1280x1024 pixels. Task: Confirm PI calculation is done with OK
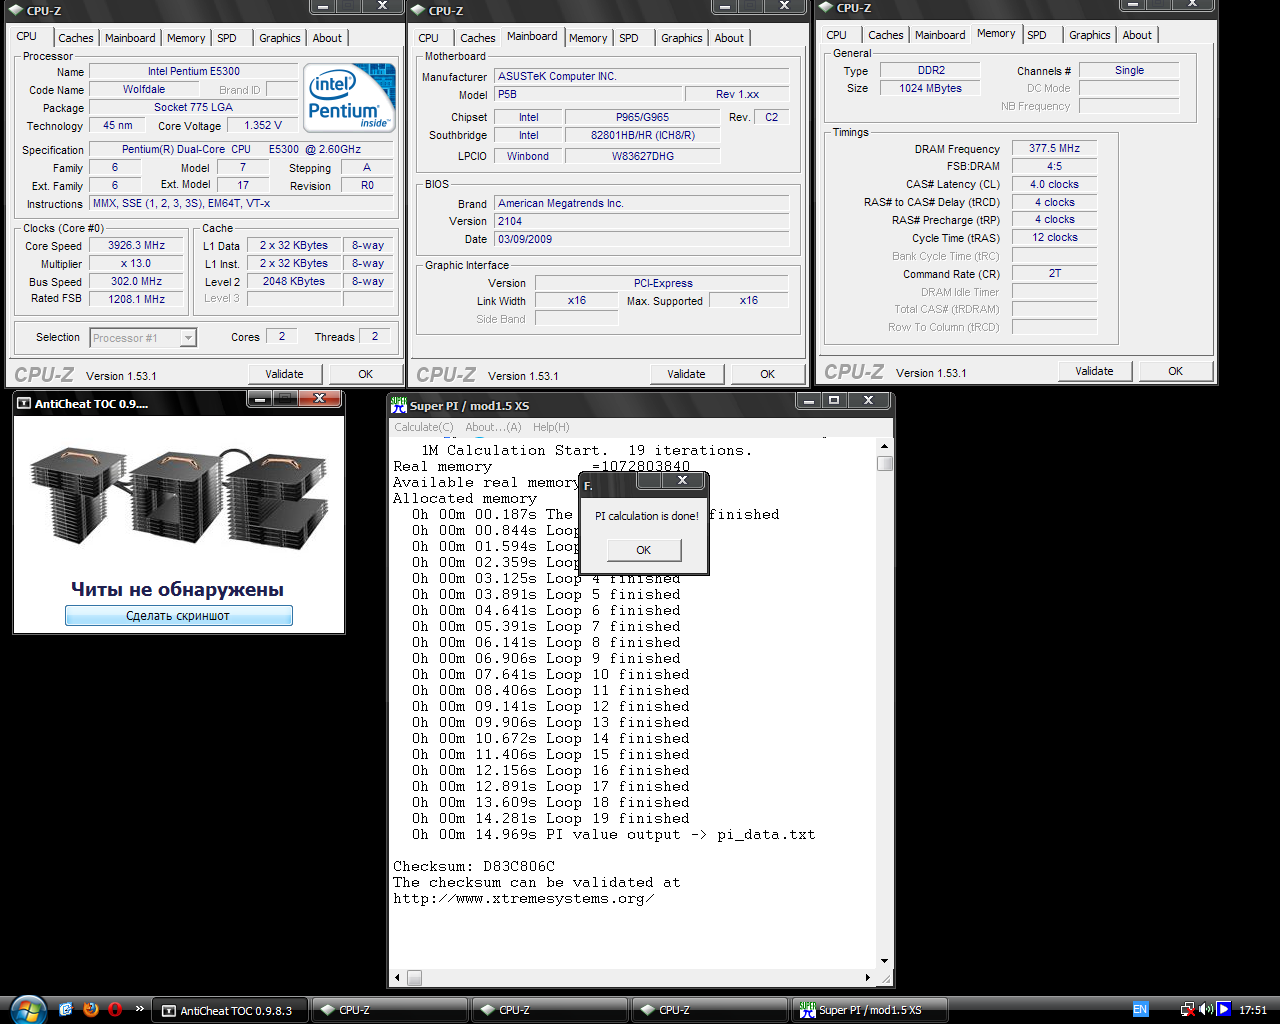coord(644,550)
